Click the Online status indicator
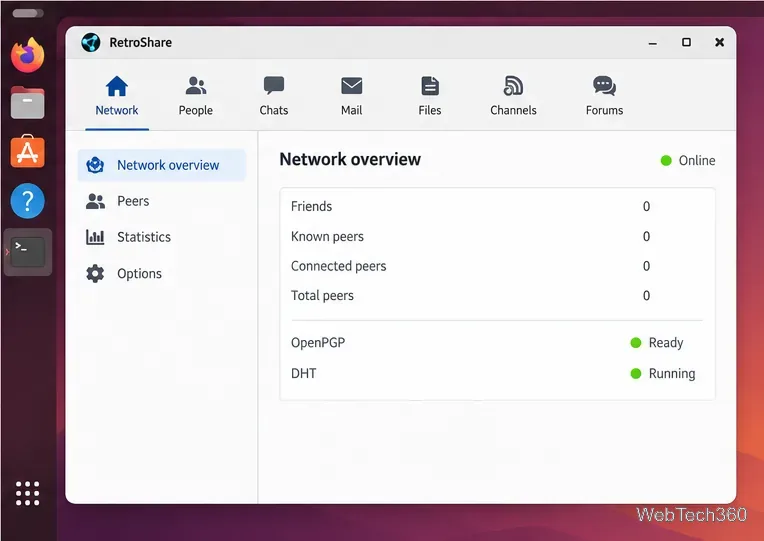764x541 pixels. [688, 160]
